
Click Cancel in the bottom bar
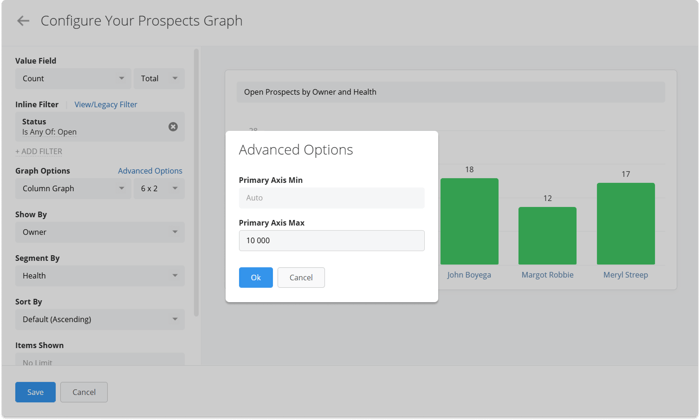84,392
